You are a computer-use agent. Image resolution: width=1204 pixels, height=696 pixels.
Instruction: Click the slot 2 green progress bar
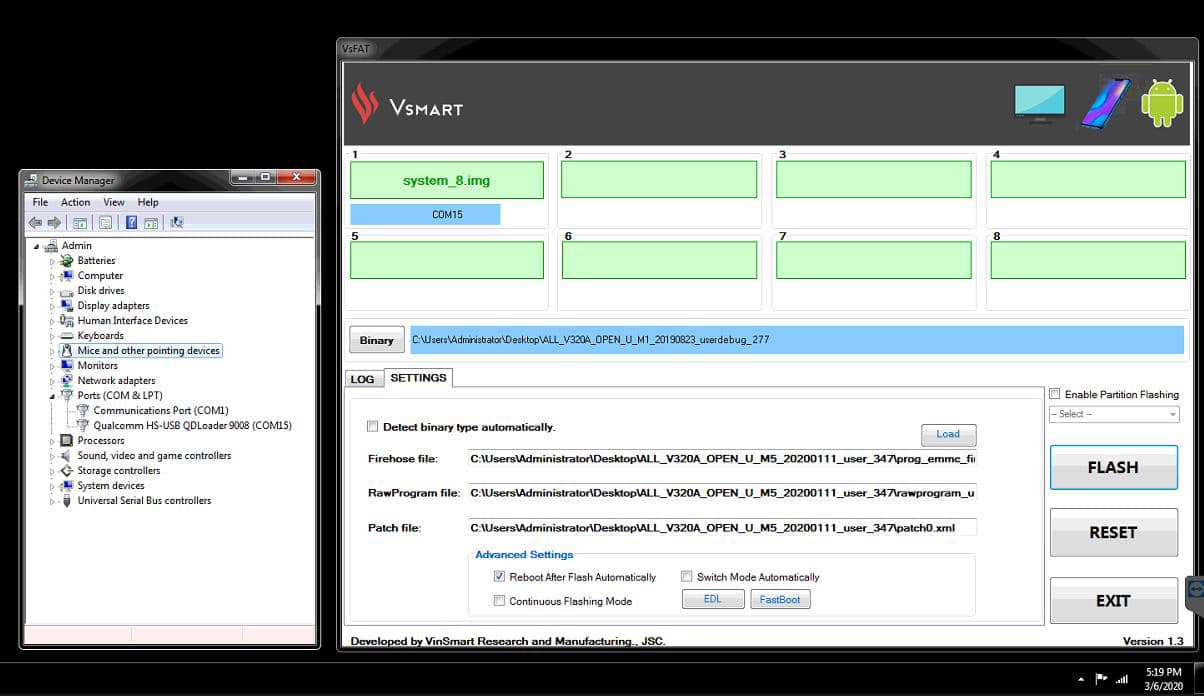coord(659,179)
